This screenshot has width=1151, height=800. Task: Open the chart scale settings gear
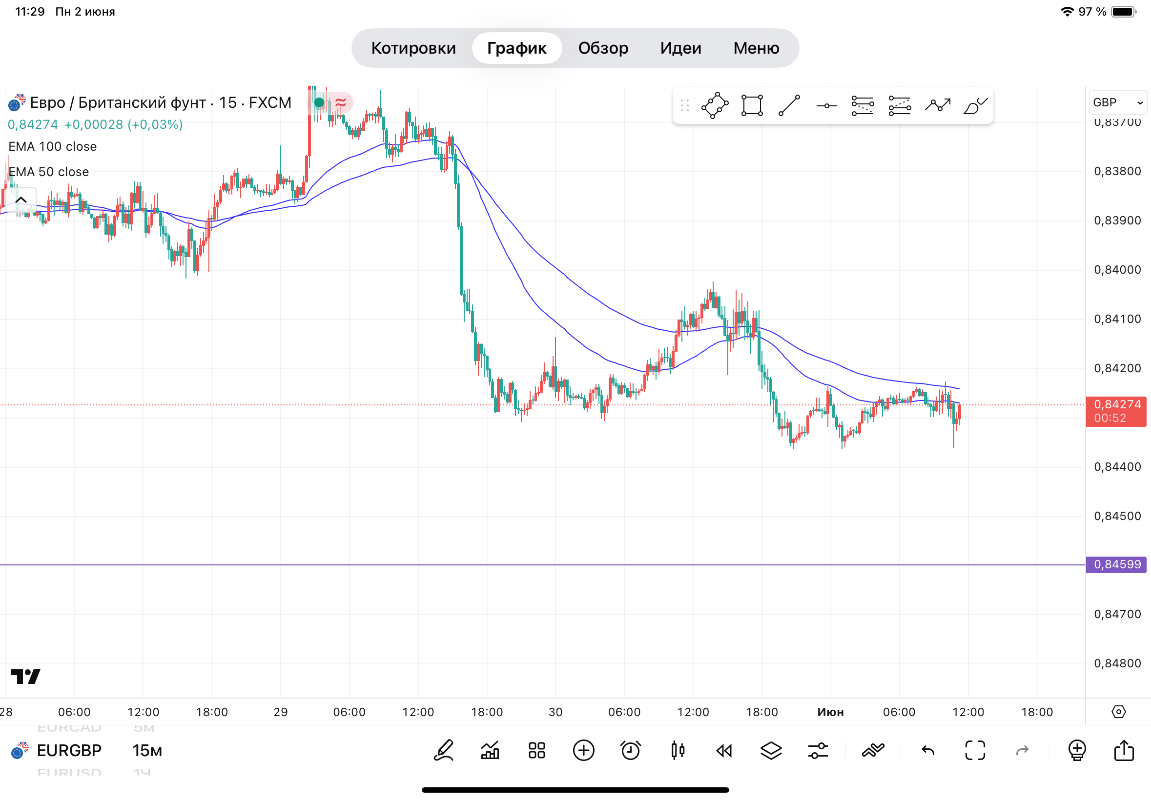[1119, 711]
